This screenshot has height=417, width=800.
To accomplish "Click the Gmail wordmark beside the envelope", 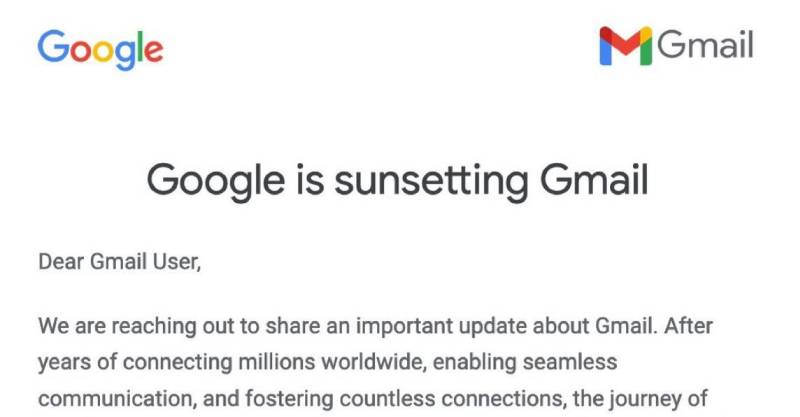I will tap(706, 45).
